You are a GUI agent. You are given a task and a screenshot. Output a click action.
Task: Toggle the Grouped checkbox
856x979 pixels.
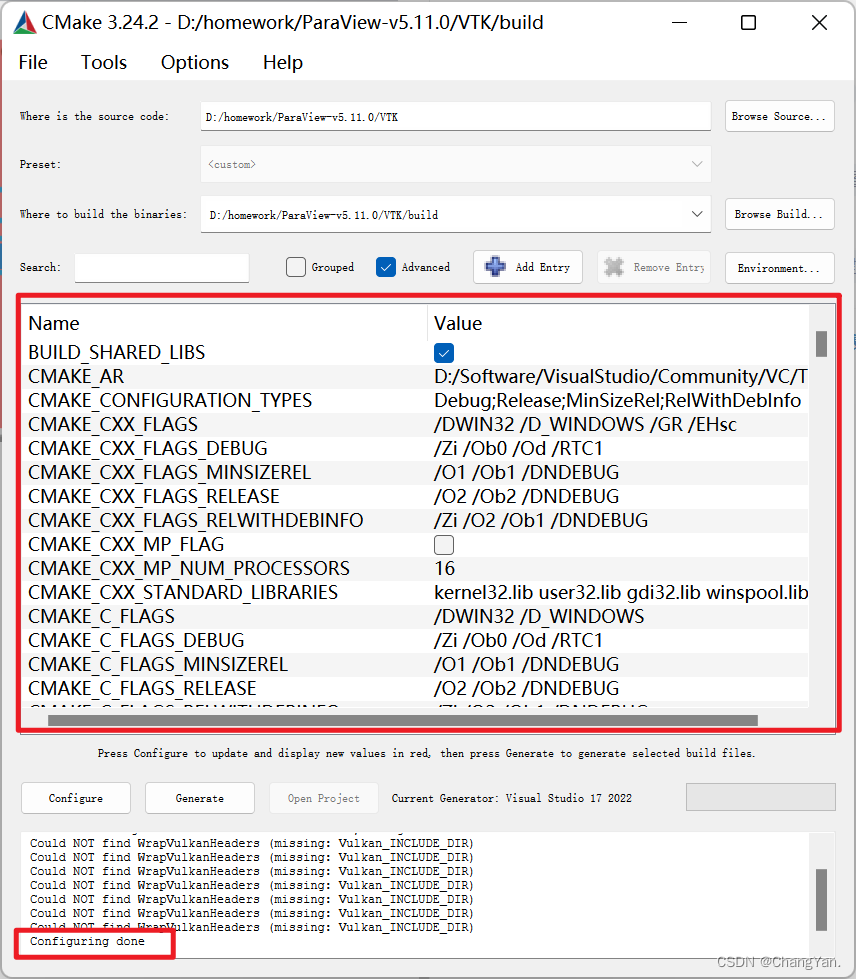(x=296, y=267)
